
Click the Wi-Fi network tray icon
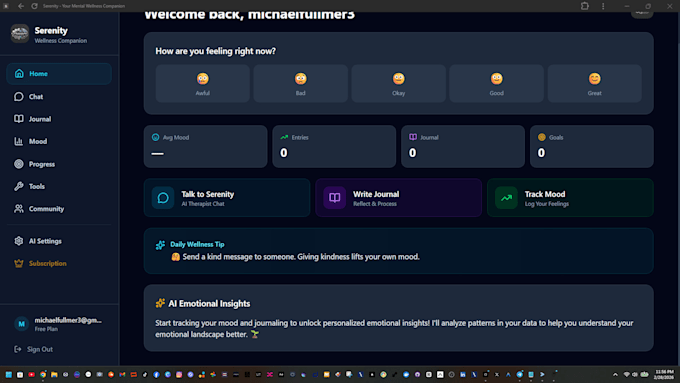[627, 374]
